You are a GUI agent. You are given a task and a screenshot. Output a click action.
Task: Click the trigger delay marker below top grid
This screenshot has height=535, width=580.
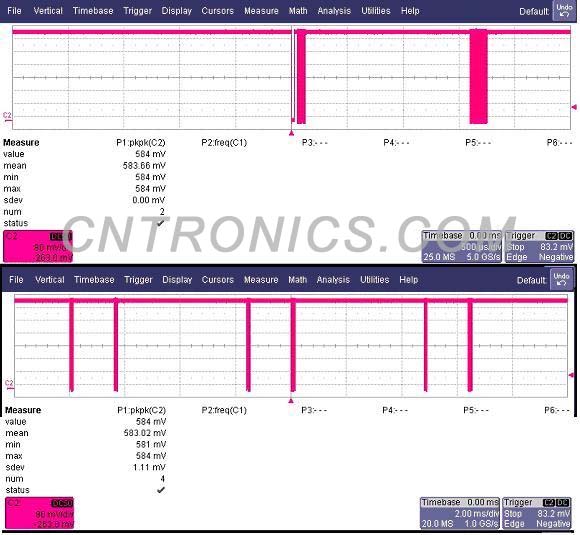[x=291, y=133]
